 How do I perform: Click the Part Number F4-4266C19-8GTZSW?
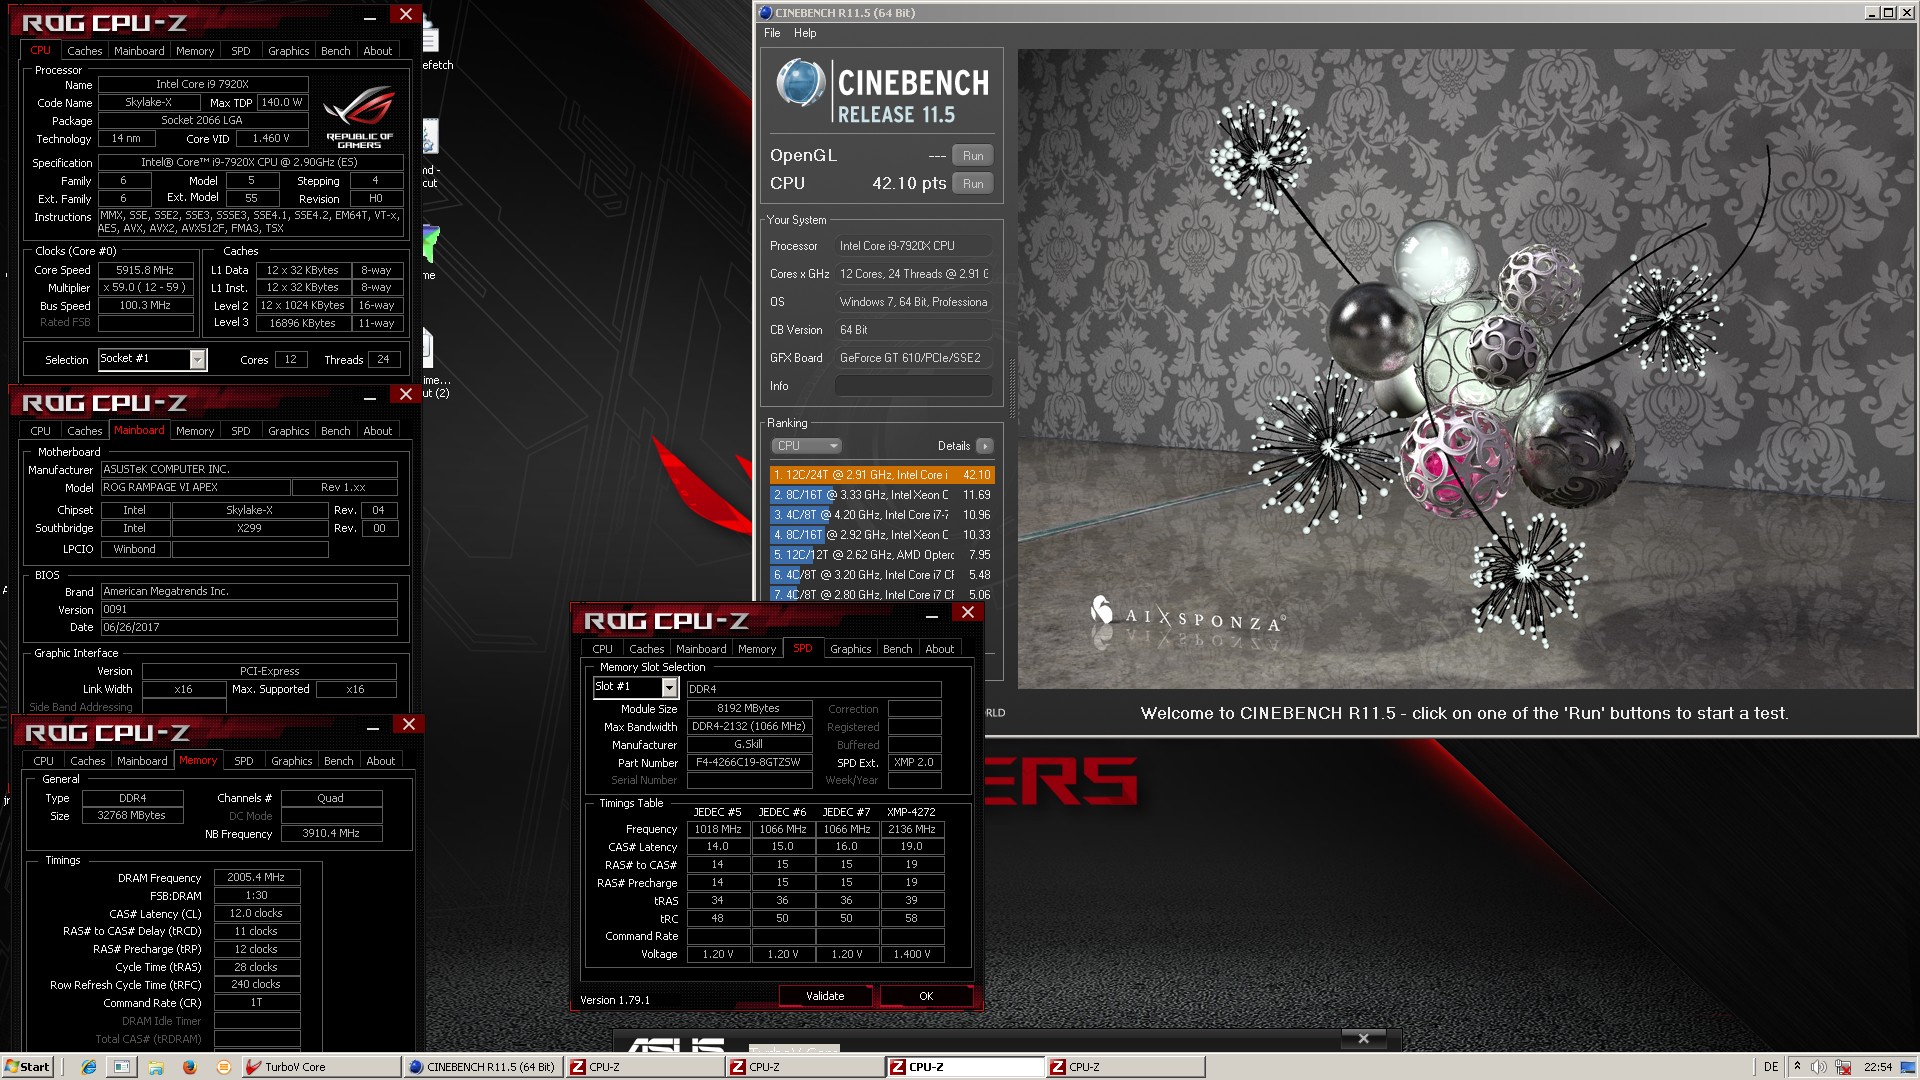coord(749,762)
